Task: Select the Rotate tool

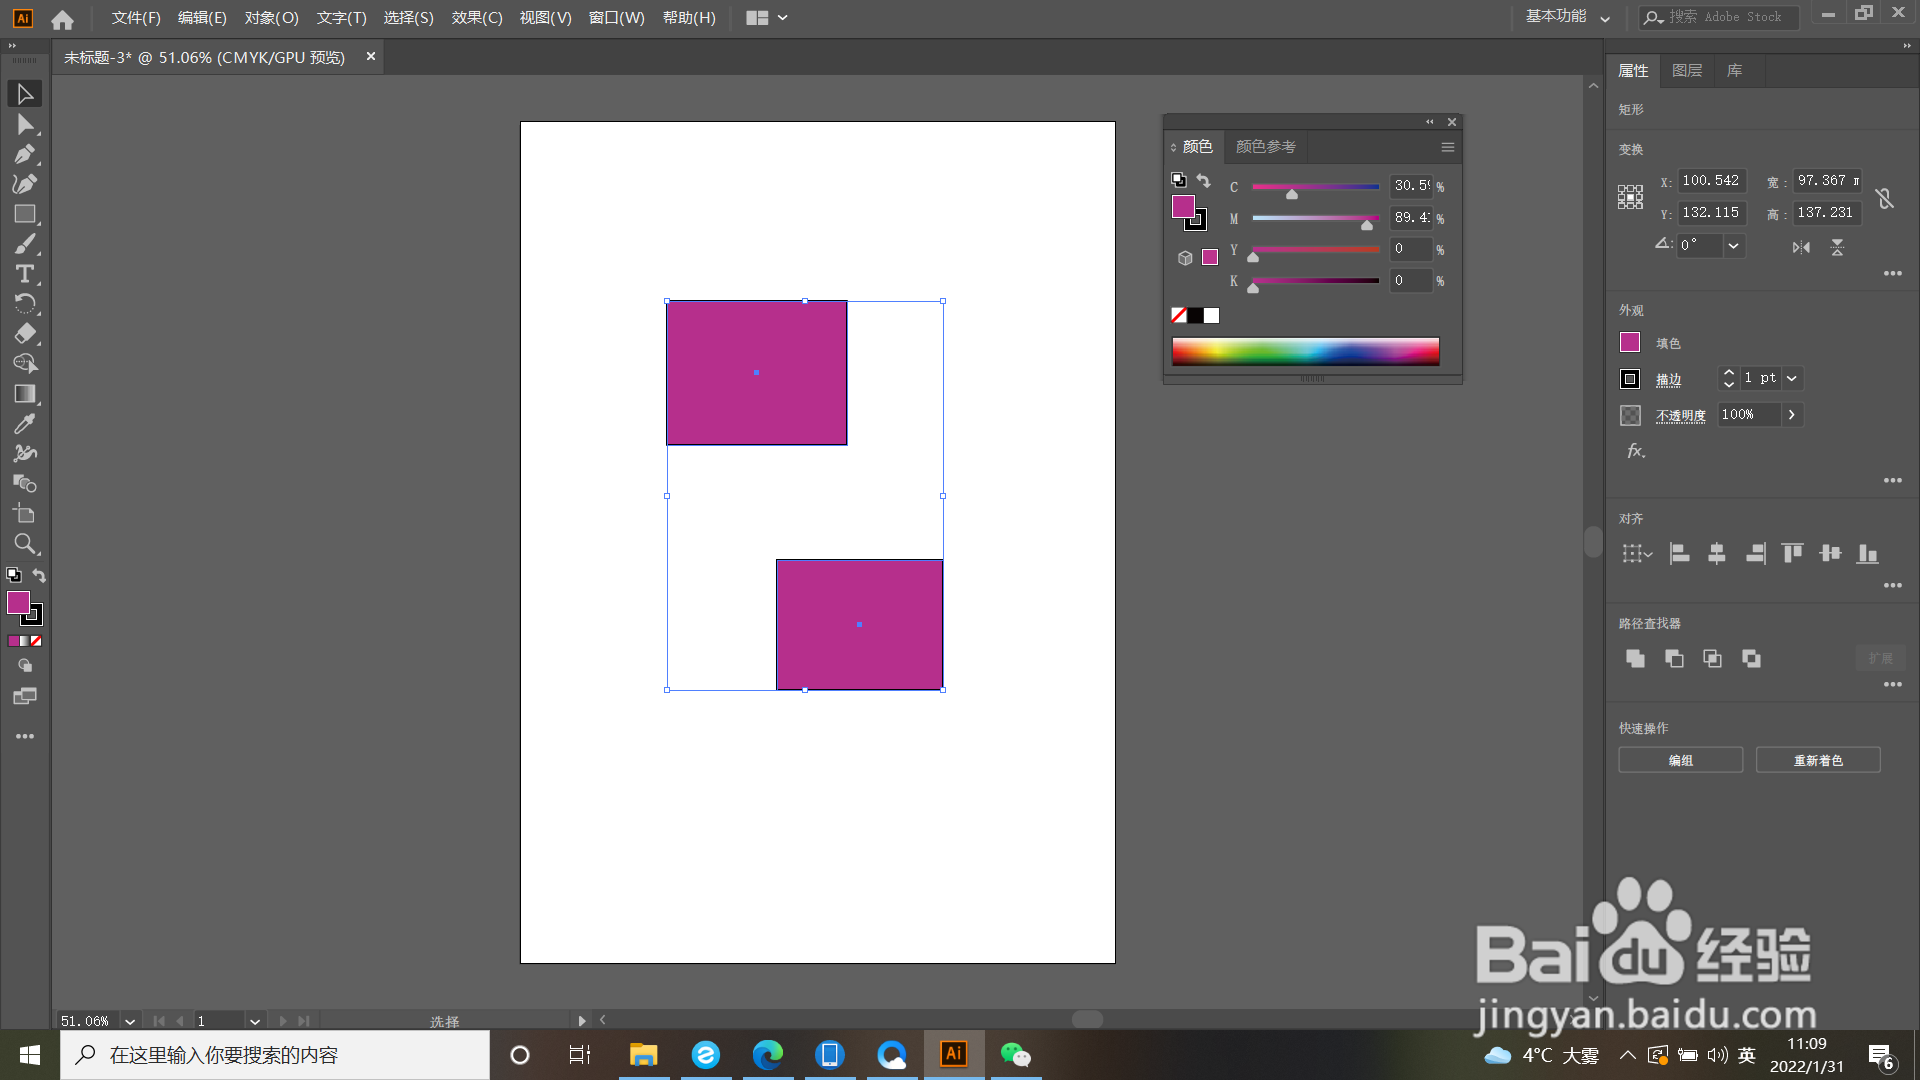Action: [x=25, y=304]
